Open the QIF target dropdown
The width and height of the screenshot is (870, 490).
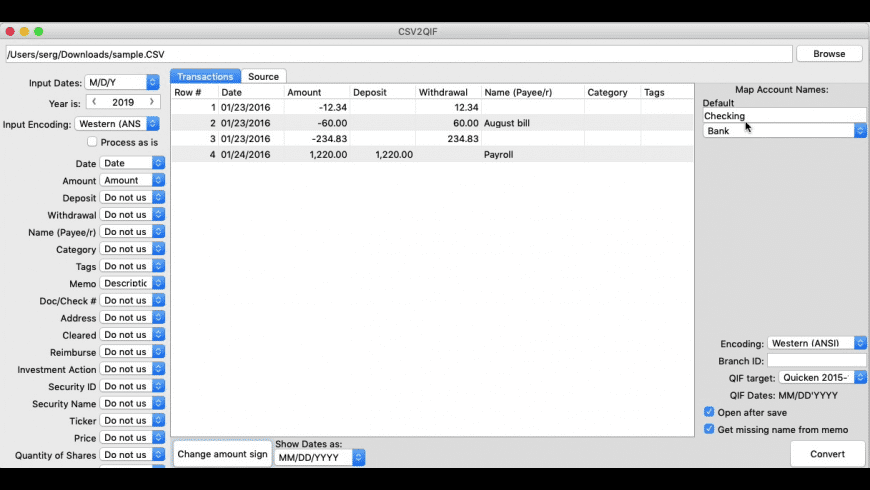pyautogui.click(x=822, y=377)
